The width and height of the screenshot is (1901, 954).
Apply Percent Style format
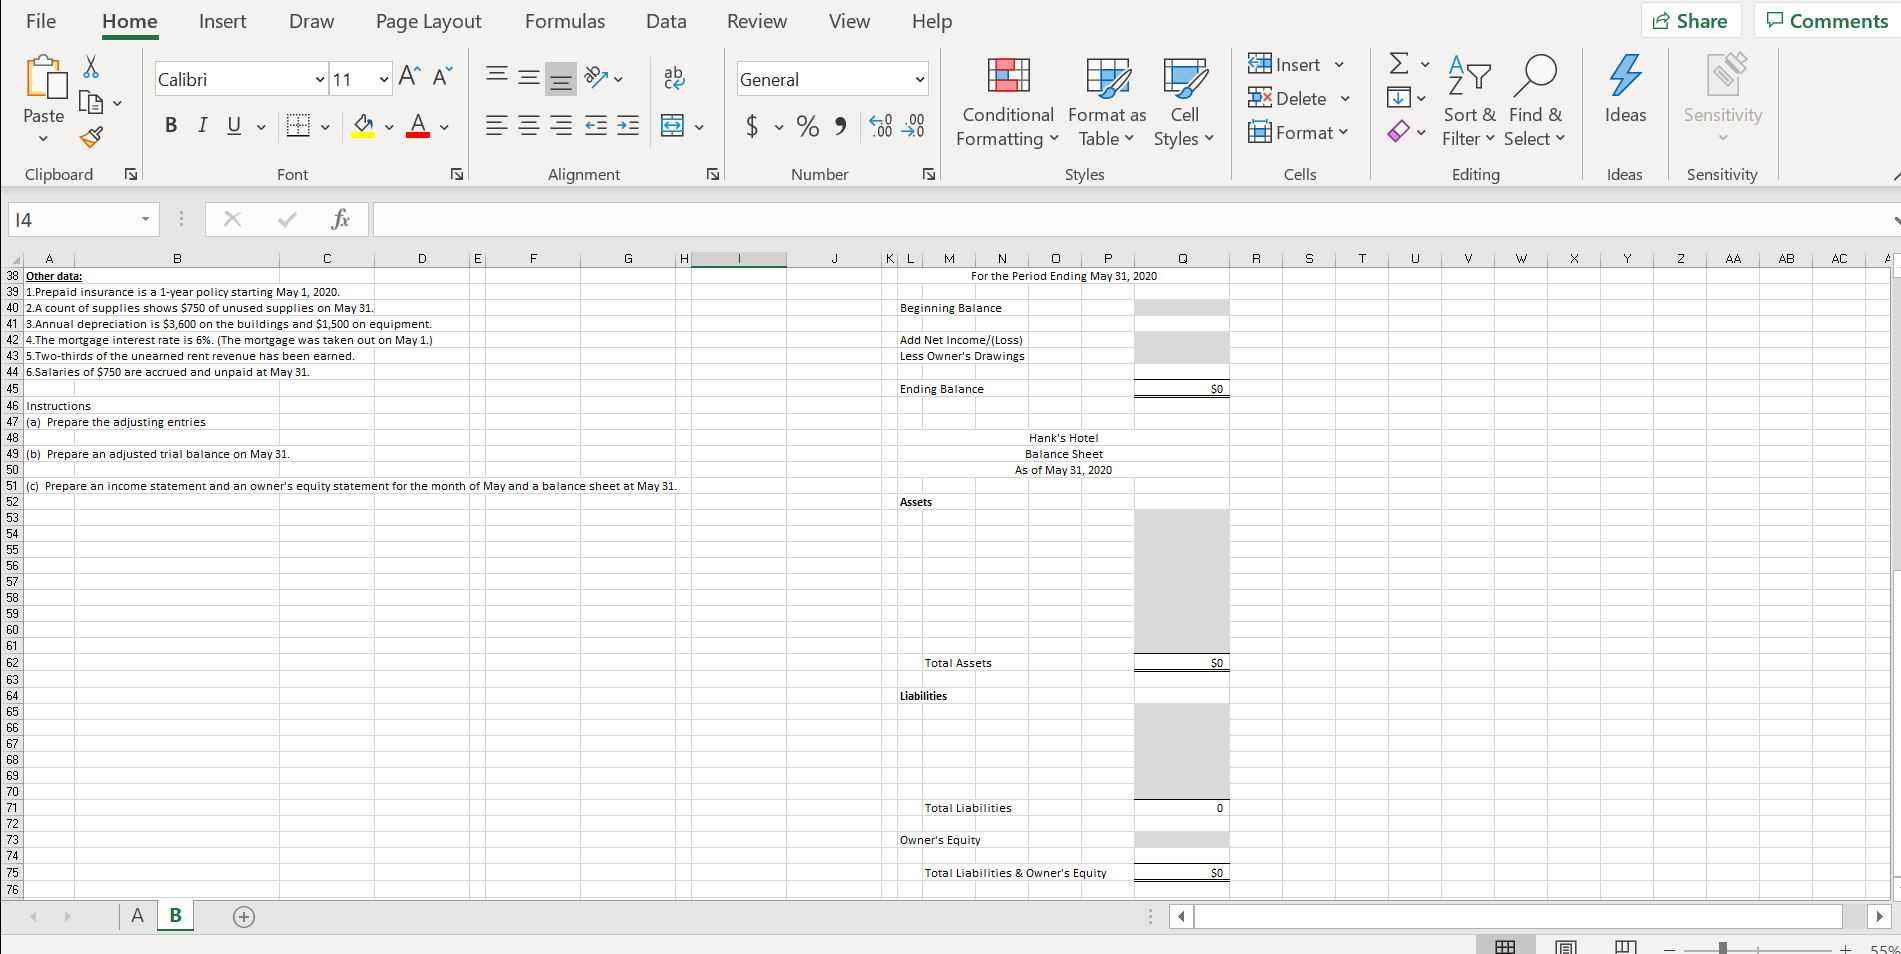point(808,126)
